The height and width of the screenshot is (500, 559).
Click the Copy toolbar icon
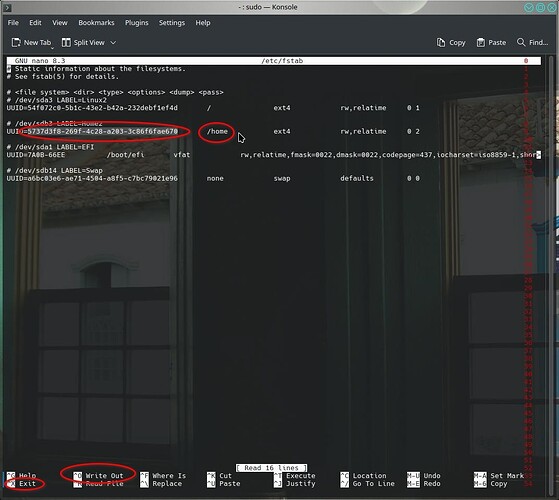(x=441, y=43)
